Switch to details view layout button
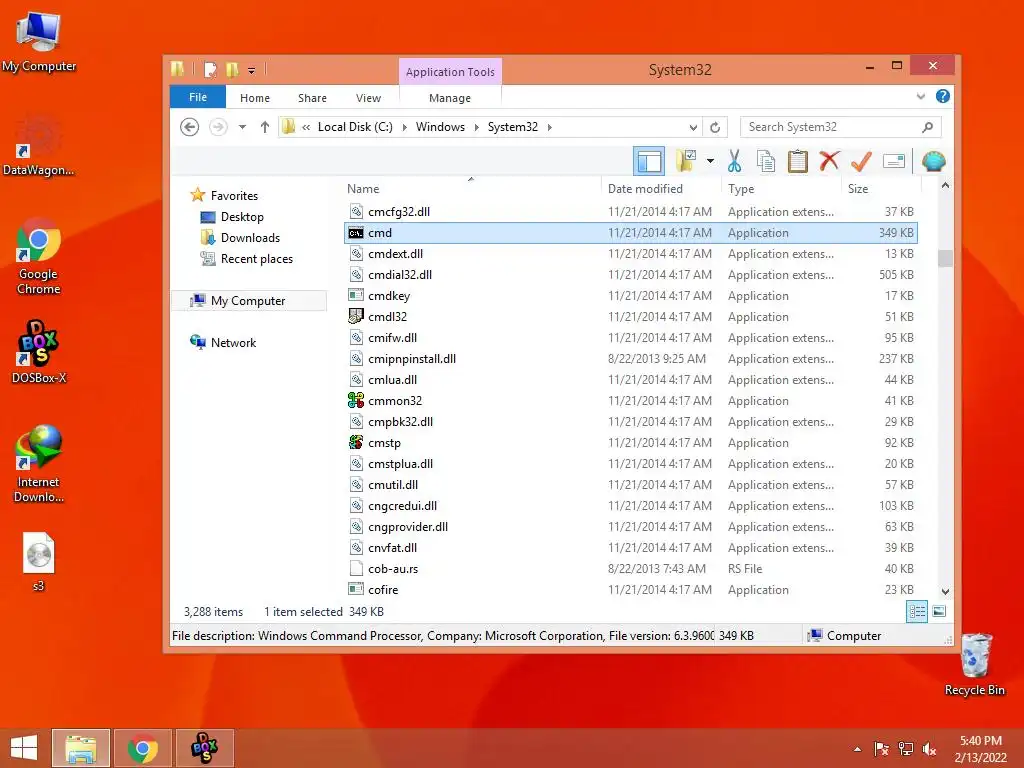This screenshot has height=768, width=1024. (917, 611)
